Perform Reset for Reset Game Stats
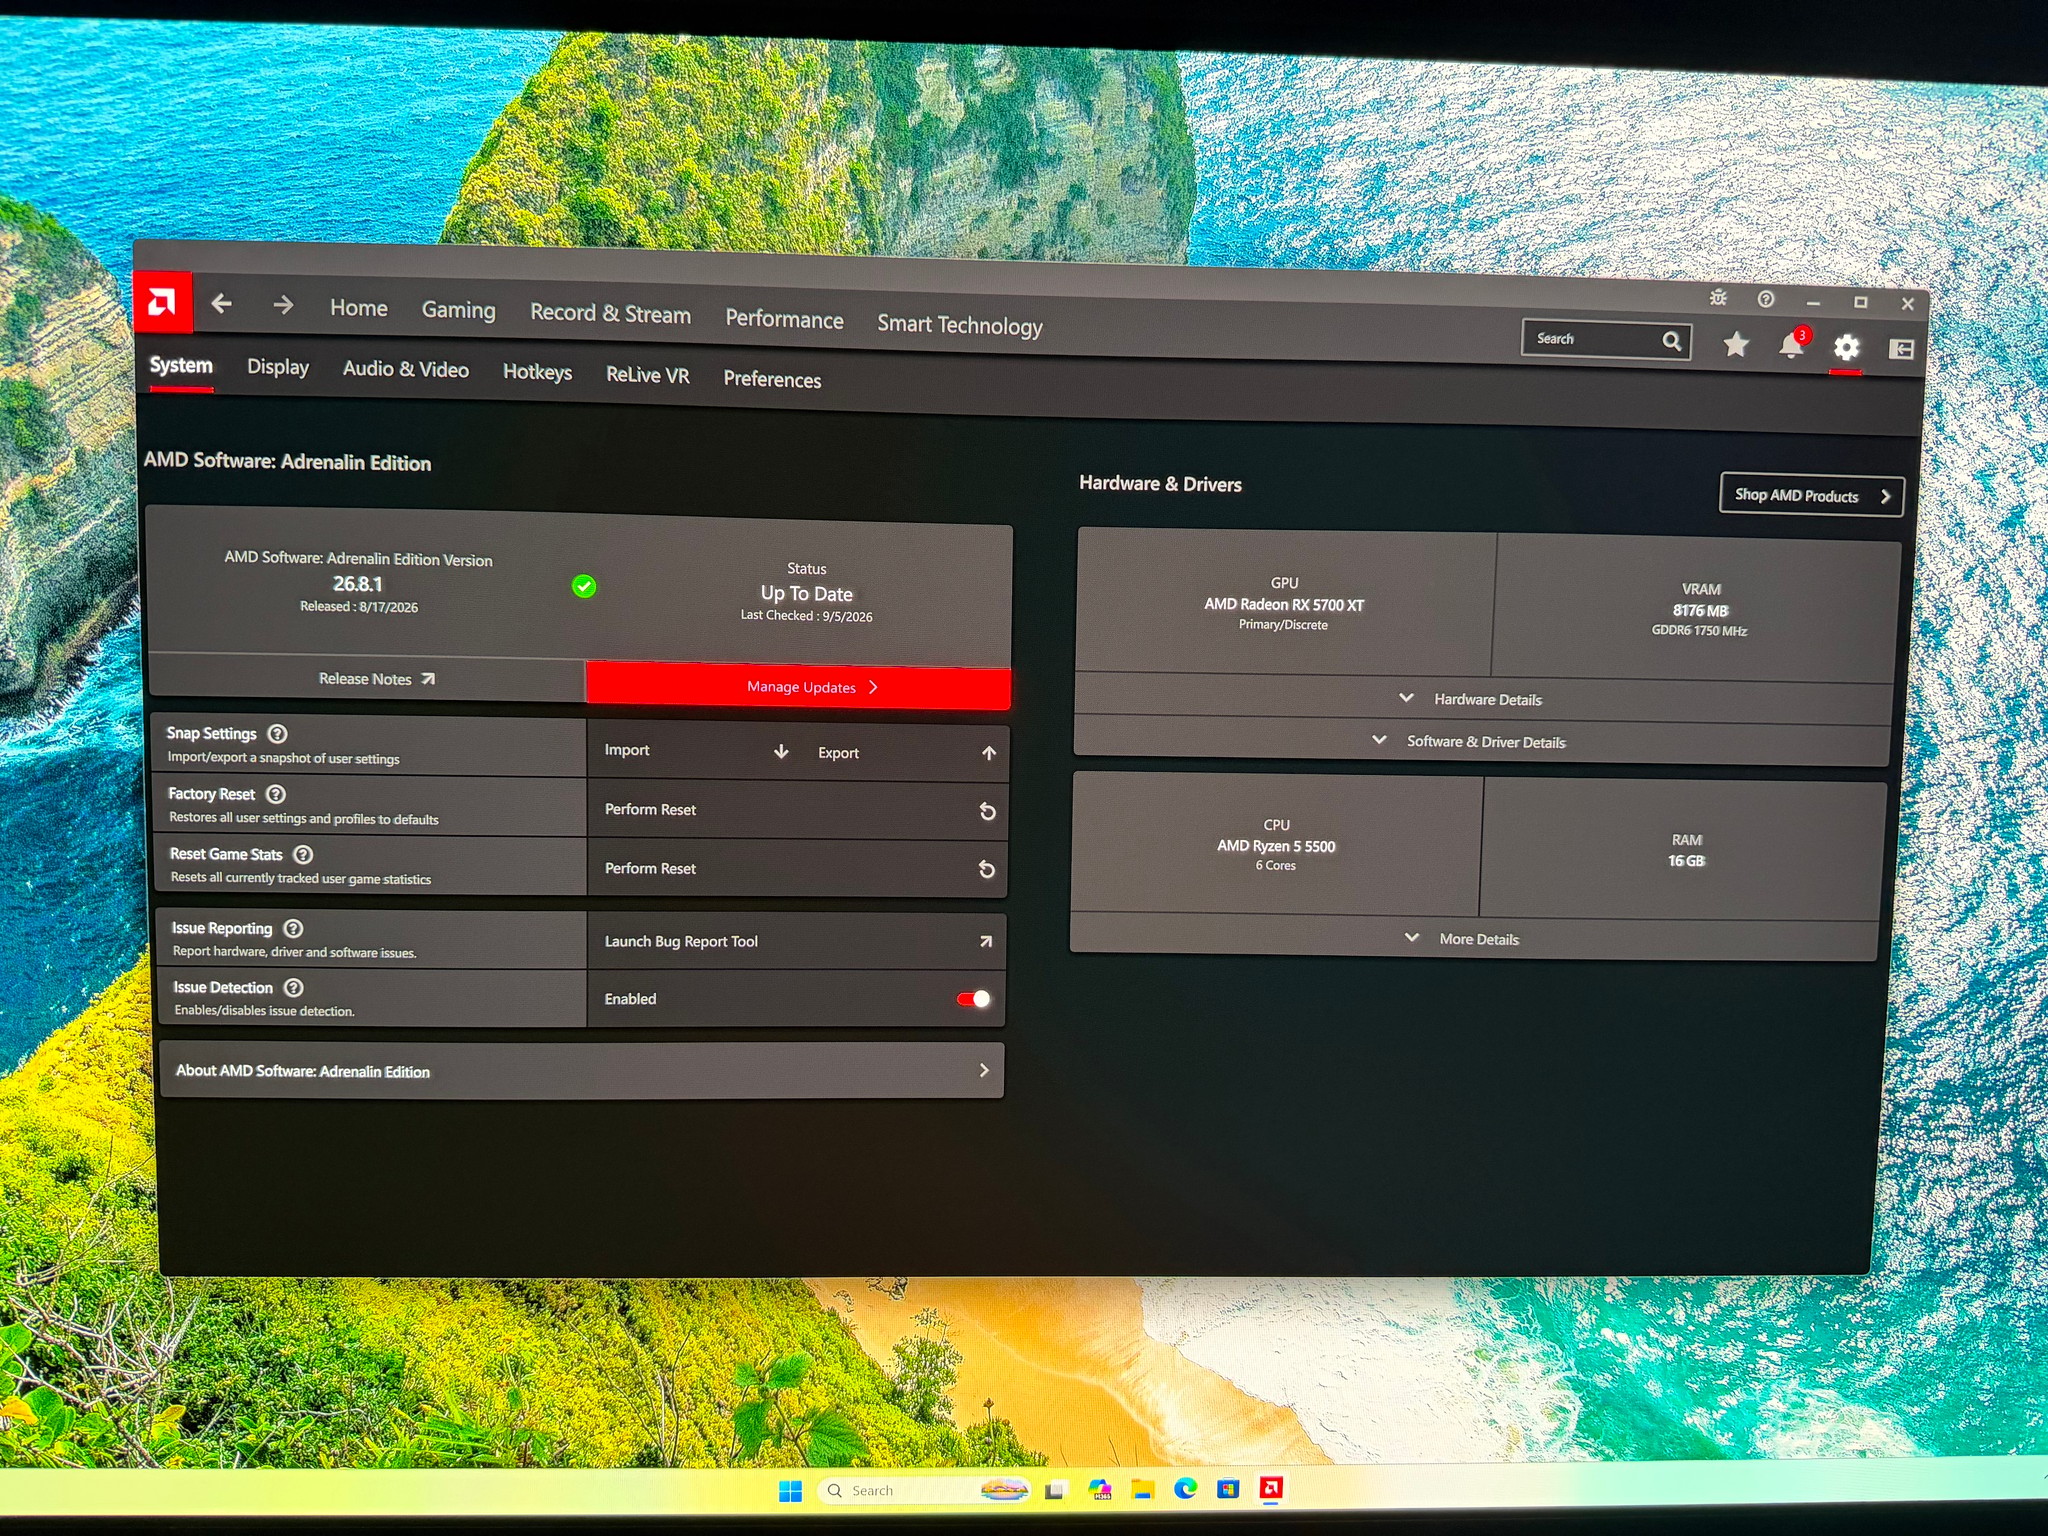Screen dimensions: 2048x1536 [x=797, y=868]
